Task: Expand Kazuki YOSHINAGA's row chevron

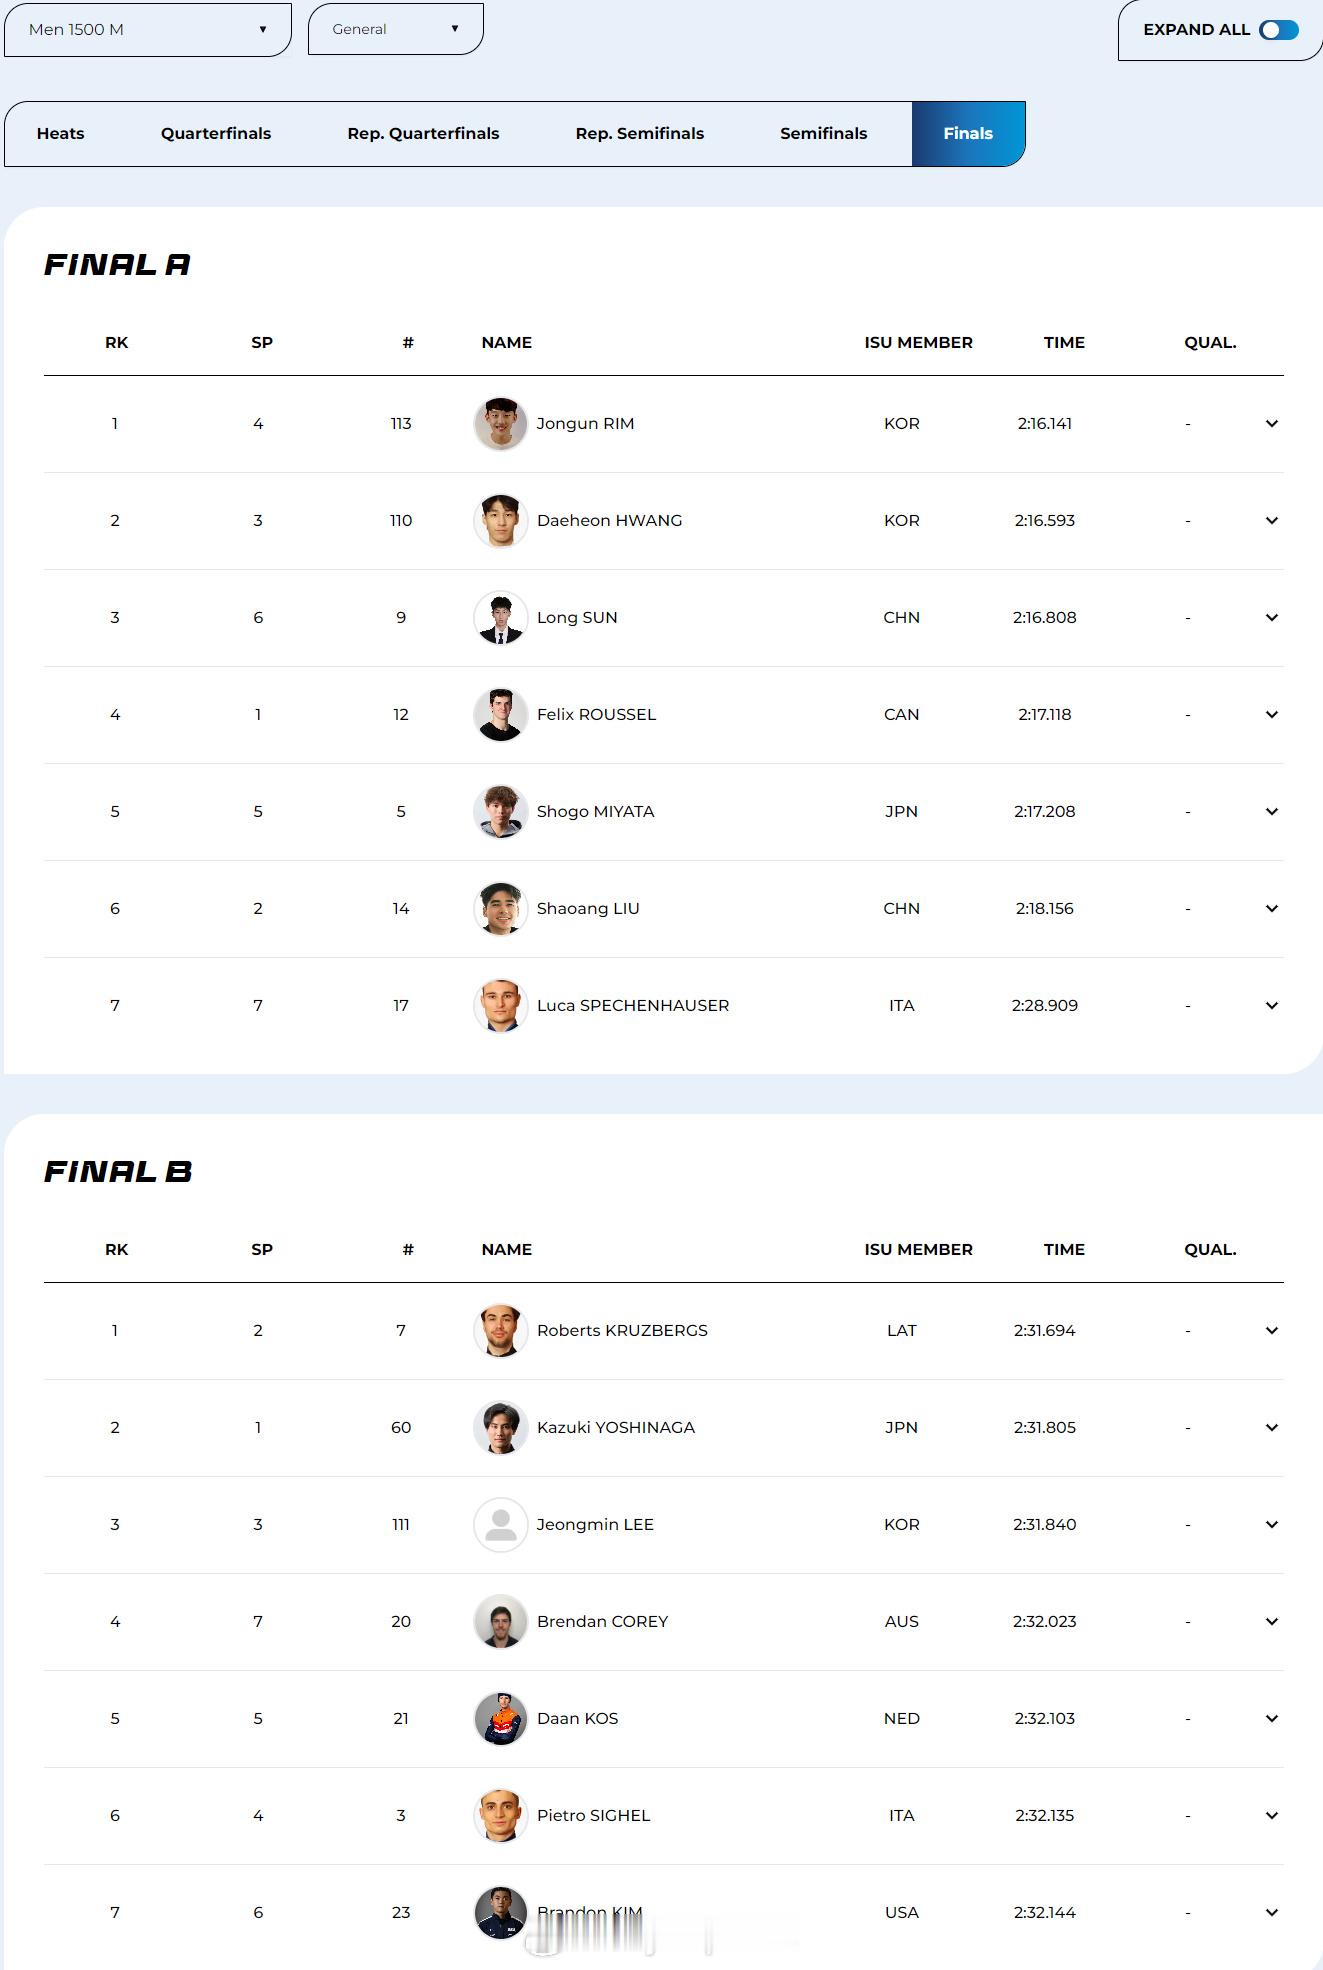Action: [x=1271, y=1428]
